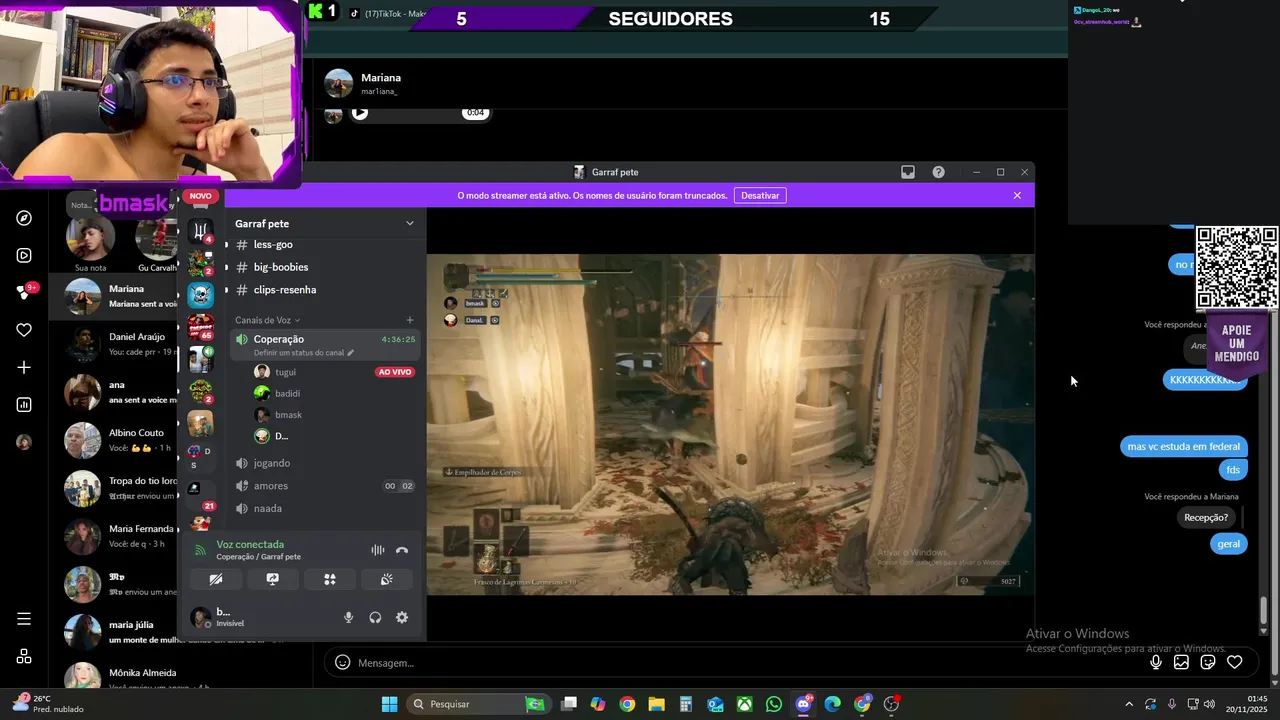Disconnect from voice with hang-up icon
The image size is (1280, 720).
(402, 550)
